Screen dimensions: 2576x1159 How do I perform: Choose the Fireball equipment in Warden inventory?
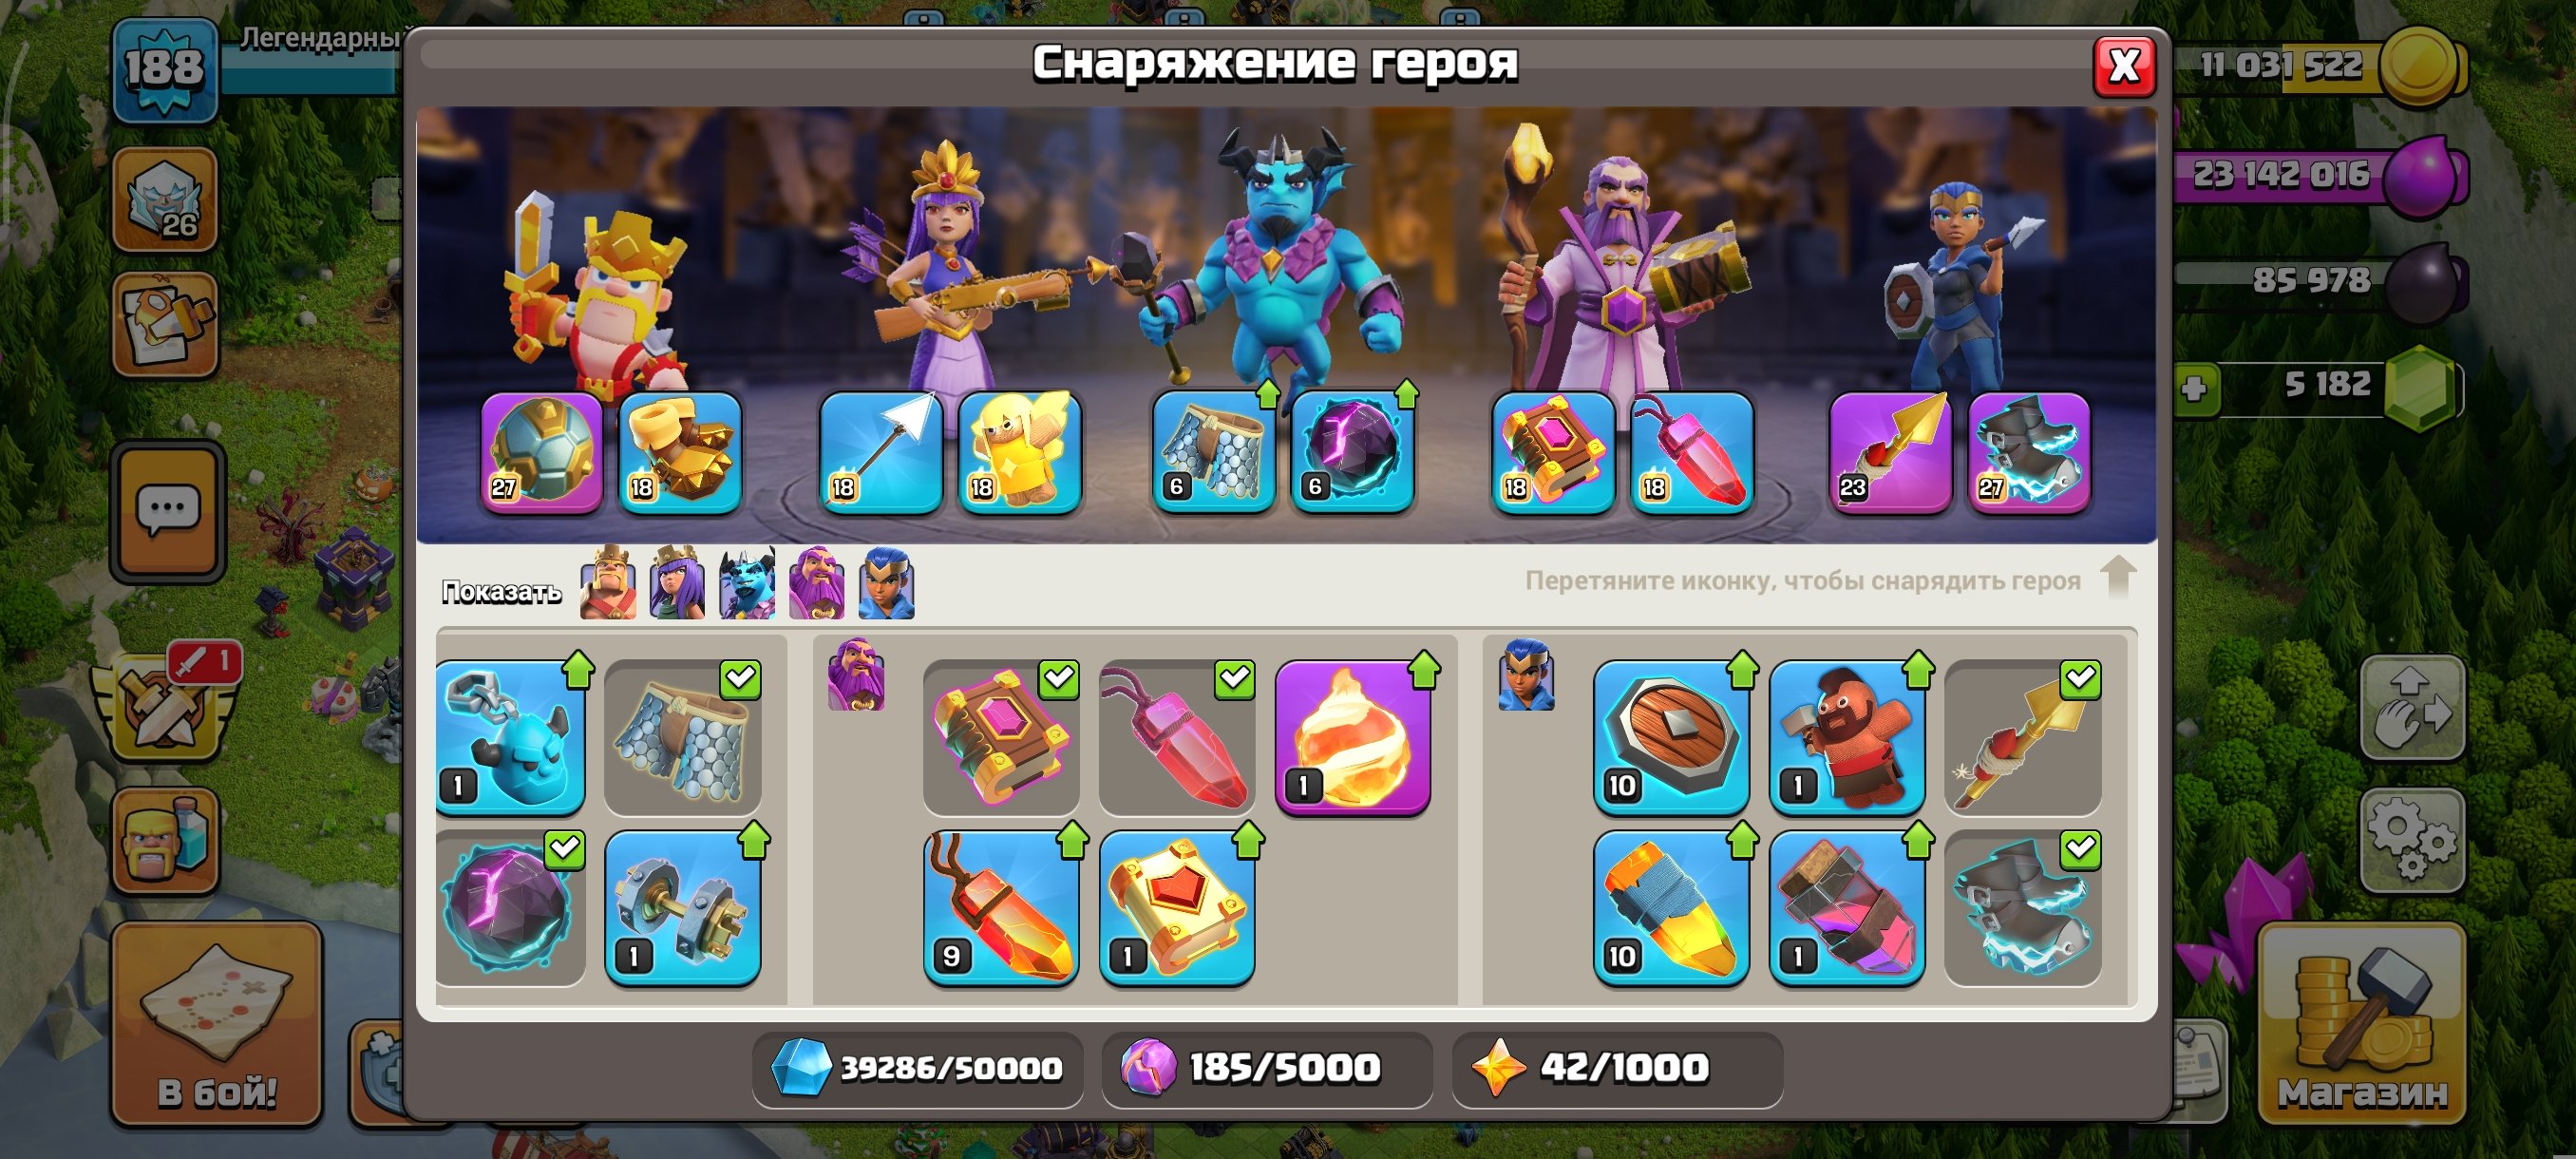tap(1352, 737)
